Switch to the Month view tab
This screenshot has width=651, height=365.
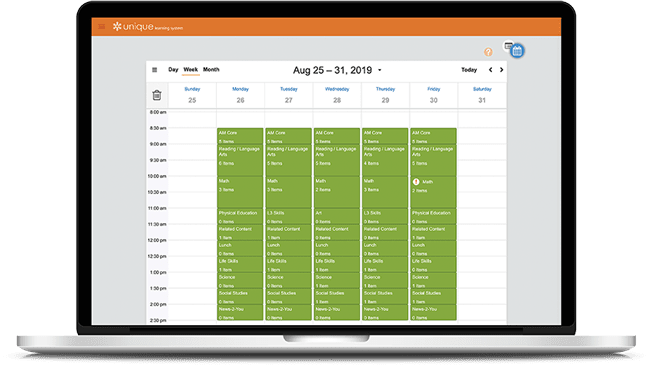pyautogui.click(x=211, y=69)
